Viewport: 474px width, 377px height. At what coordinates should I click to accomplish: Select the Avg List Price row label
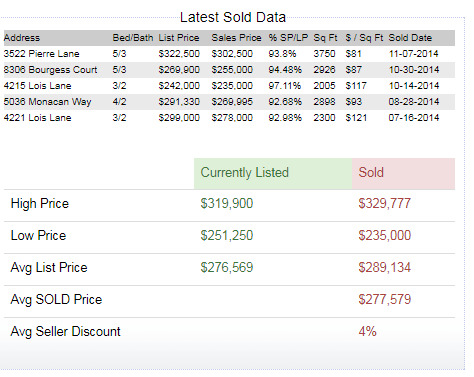pyautogui.click(x=49, y=268)
